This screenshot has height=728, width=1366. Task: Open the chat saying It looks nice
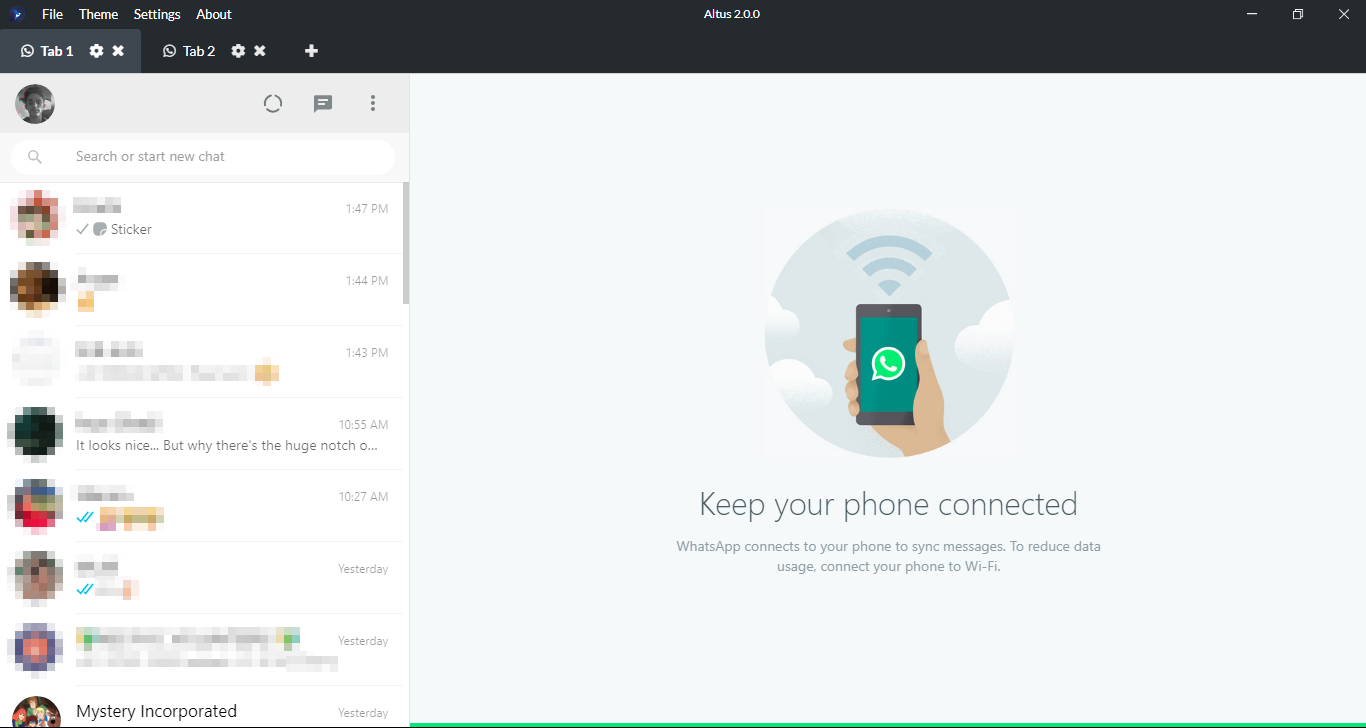coord(201,434)
